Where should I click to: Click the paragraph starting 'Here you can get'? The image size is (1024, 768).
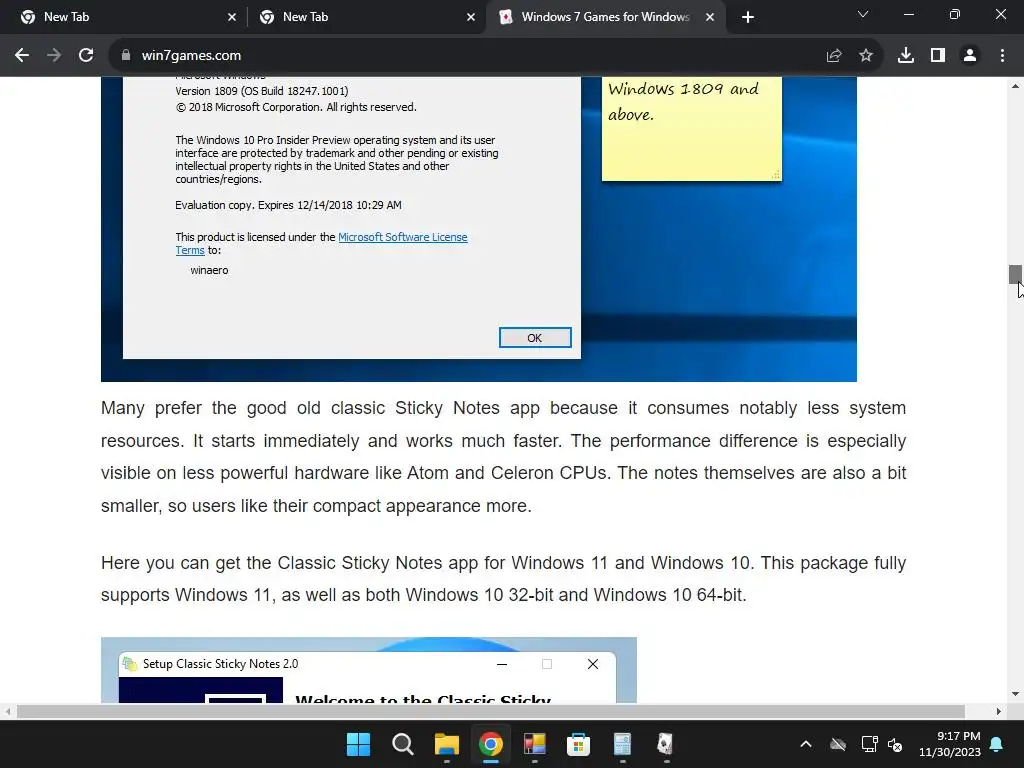[504, 579]
